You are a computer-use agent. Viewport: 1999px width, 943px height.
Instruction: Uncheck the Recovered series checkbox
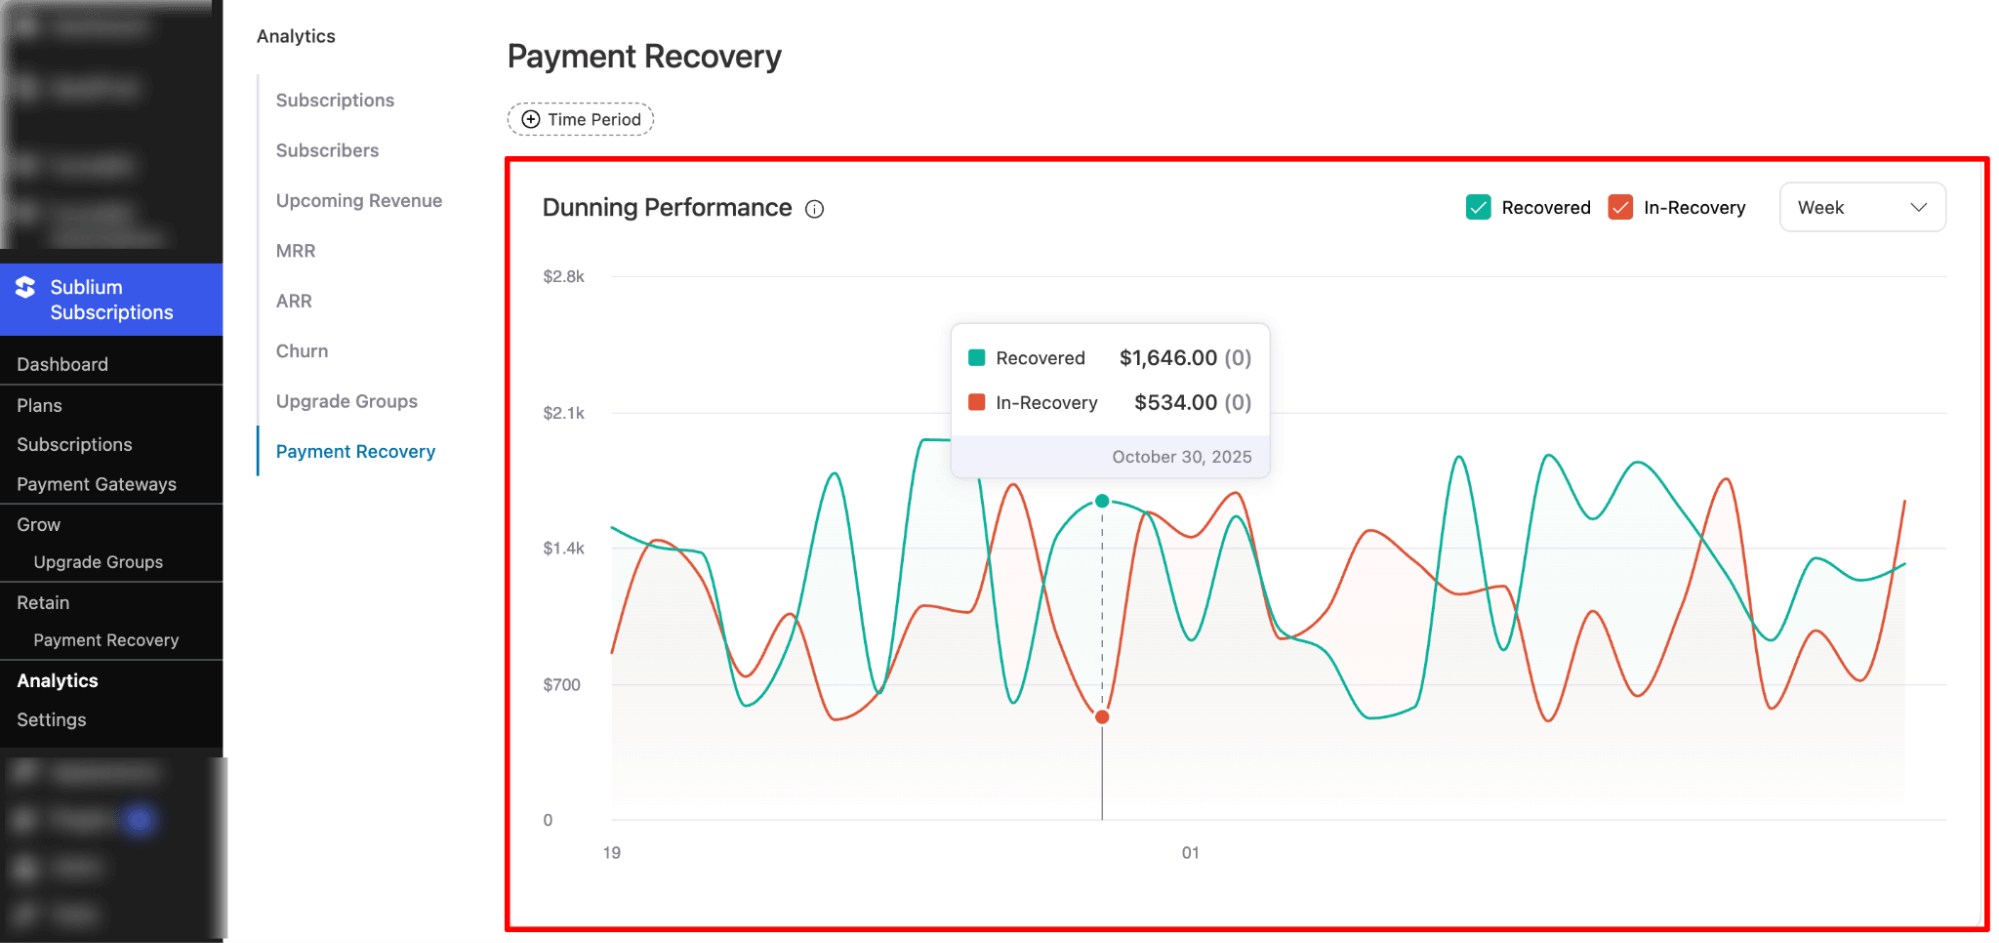1478,207
